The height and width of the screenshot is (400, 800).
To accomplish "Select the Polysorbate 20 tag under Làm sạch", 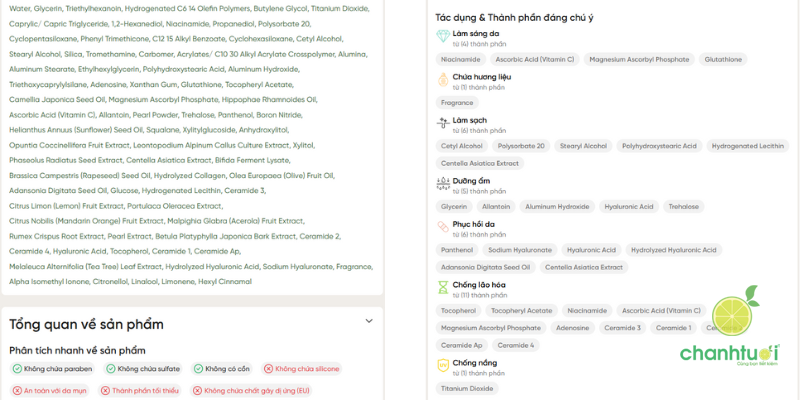I will tap(521, 146).
